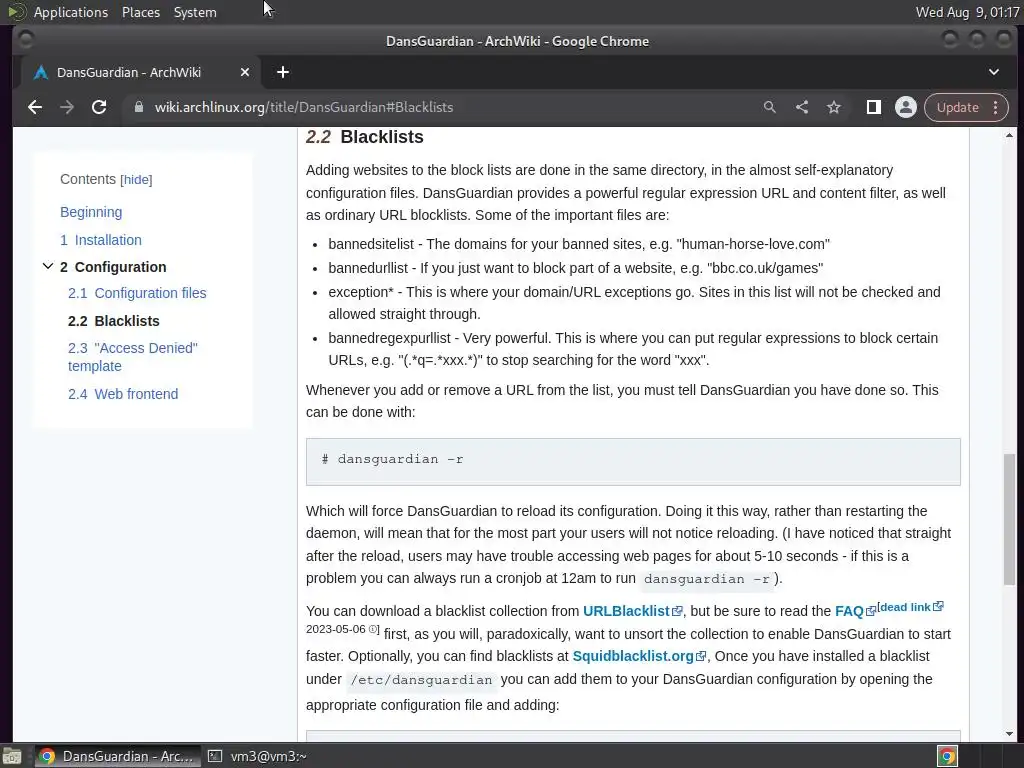The height and width of the screenshot is (768, 1024).
Task: Hide the table of contents
Action: coord(136,180)
